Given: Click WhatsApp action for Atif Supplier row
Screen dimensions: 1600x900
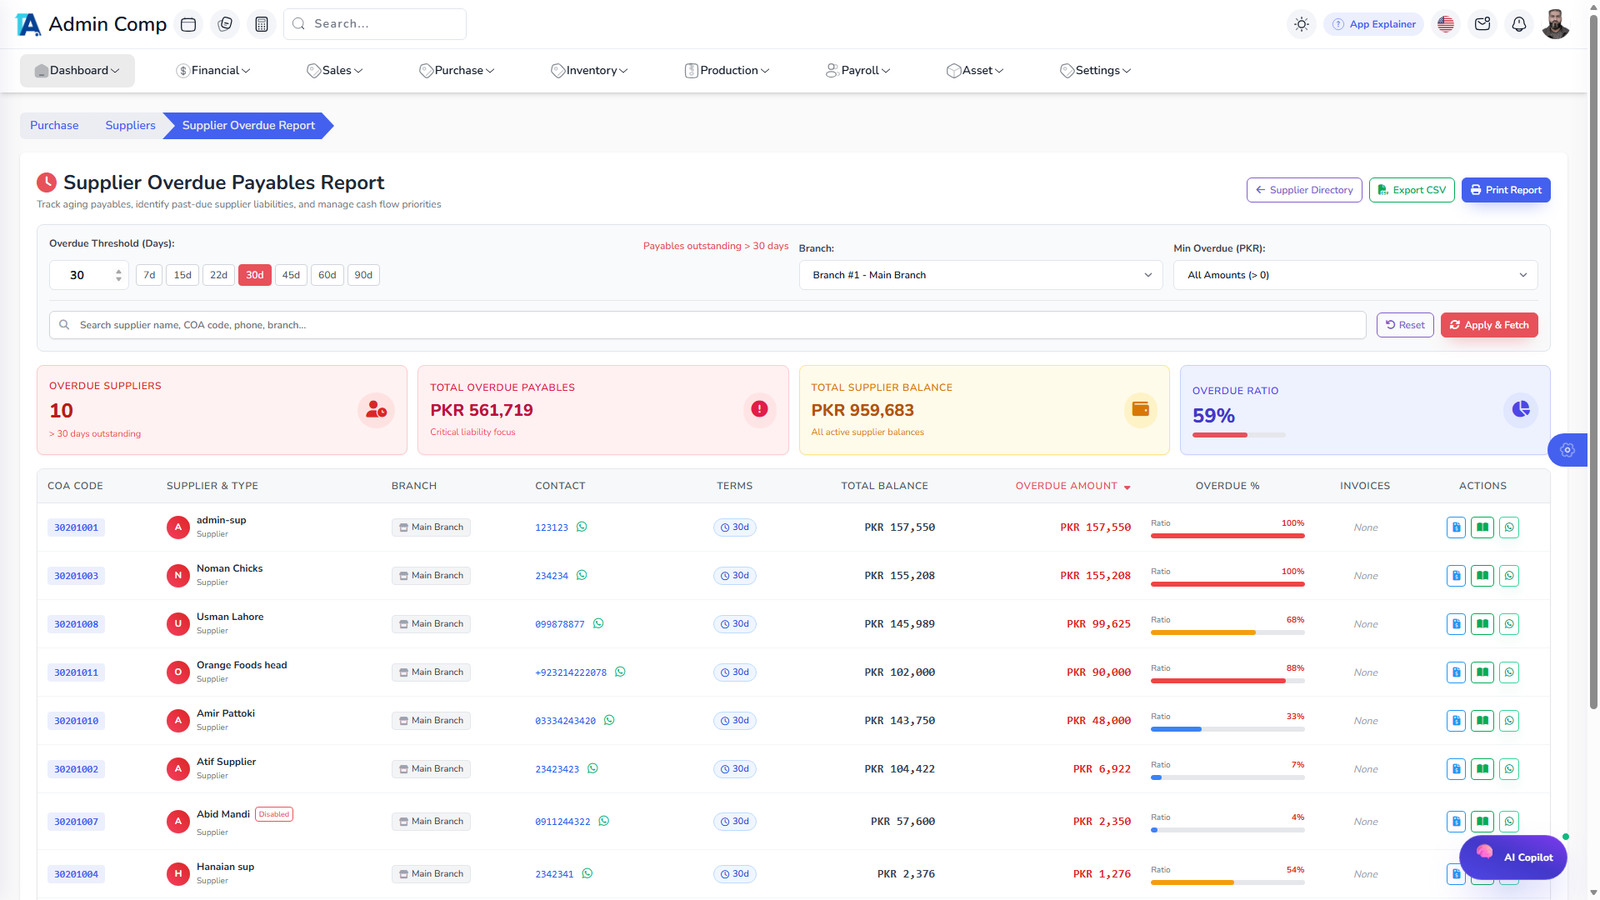Looking at the screenshot, I should click(x=1509, y=769).
